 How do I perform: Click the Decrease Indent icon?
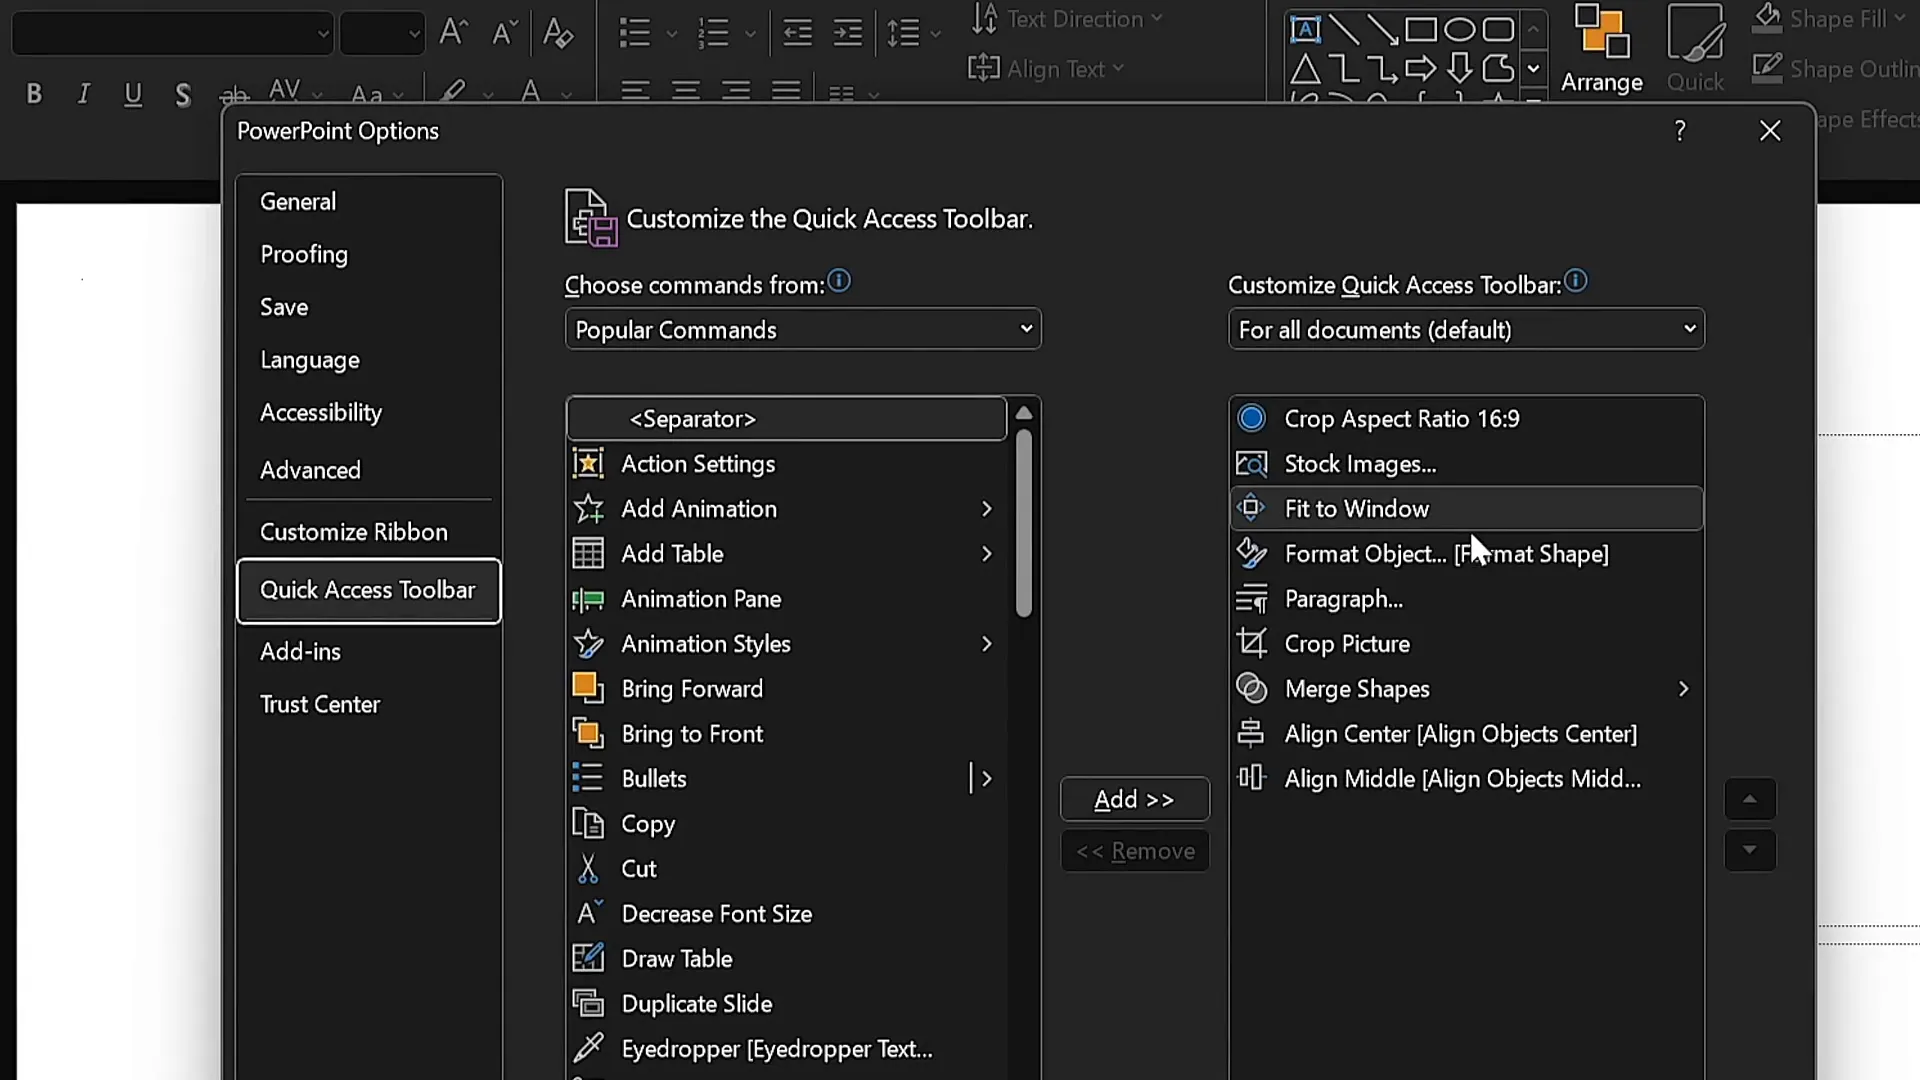click(x=797, y=32)
